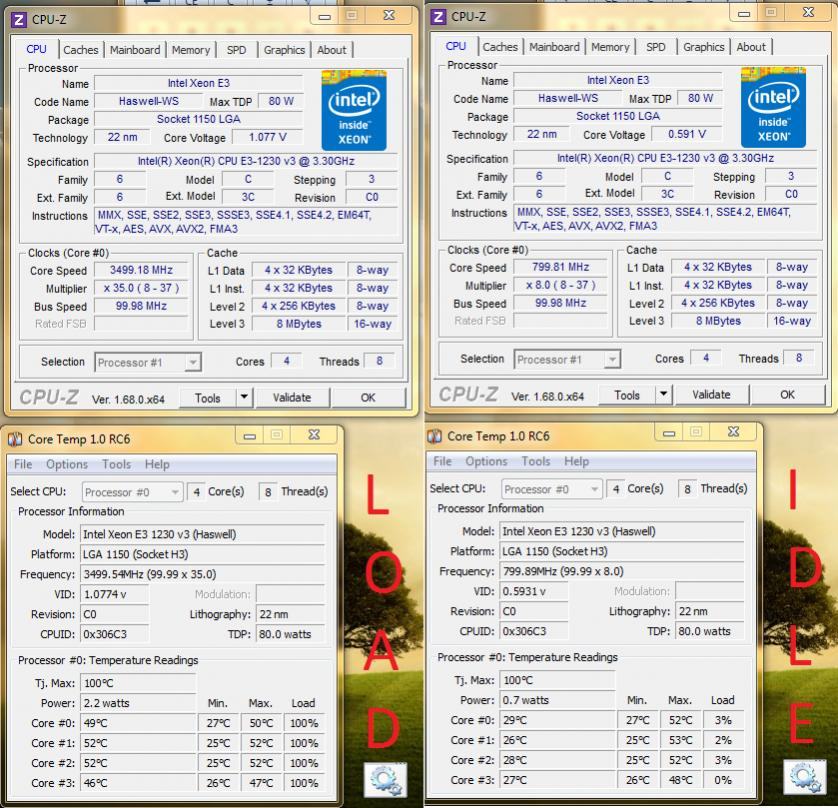Click Intel Xeon logo in left CPU-Z window
This screenshot has width=838, height=808.
coord(354,110)
